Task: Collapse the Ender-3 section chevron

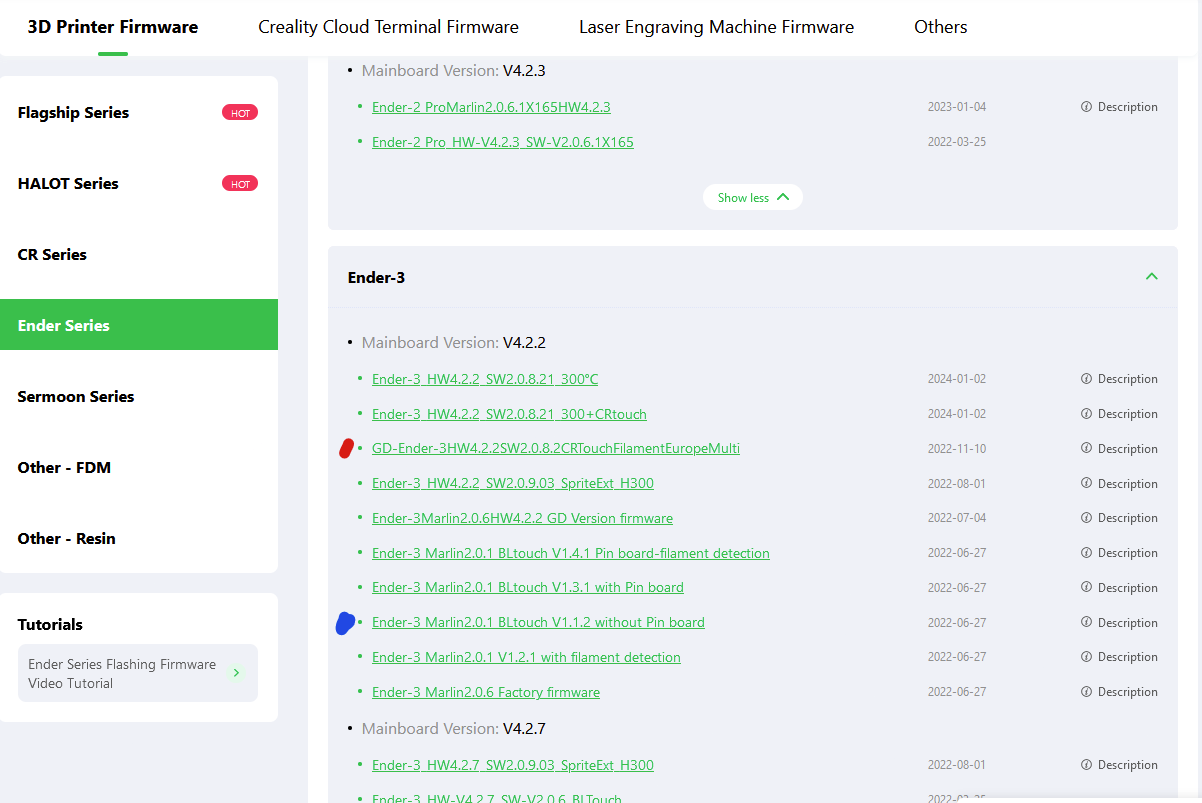Action: [x=1151, y=276]
